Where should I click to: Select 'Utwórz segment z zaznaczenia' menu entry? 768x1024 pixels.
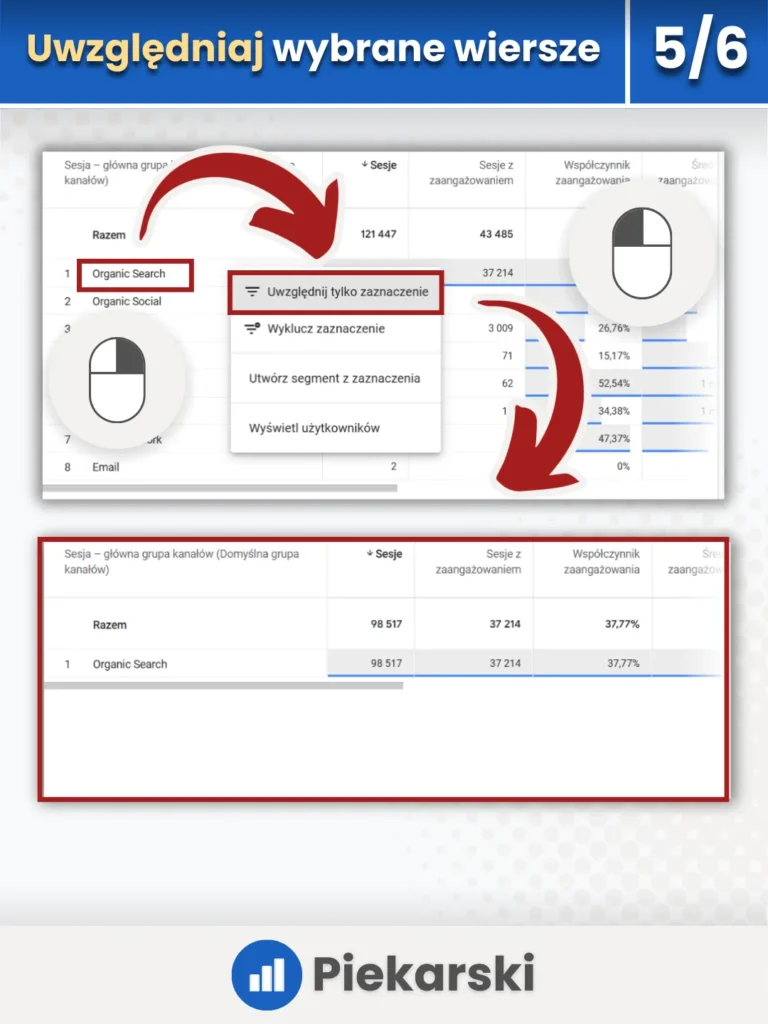(334, 378)
